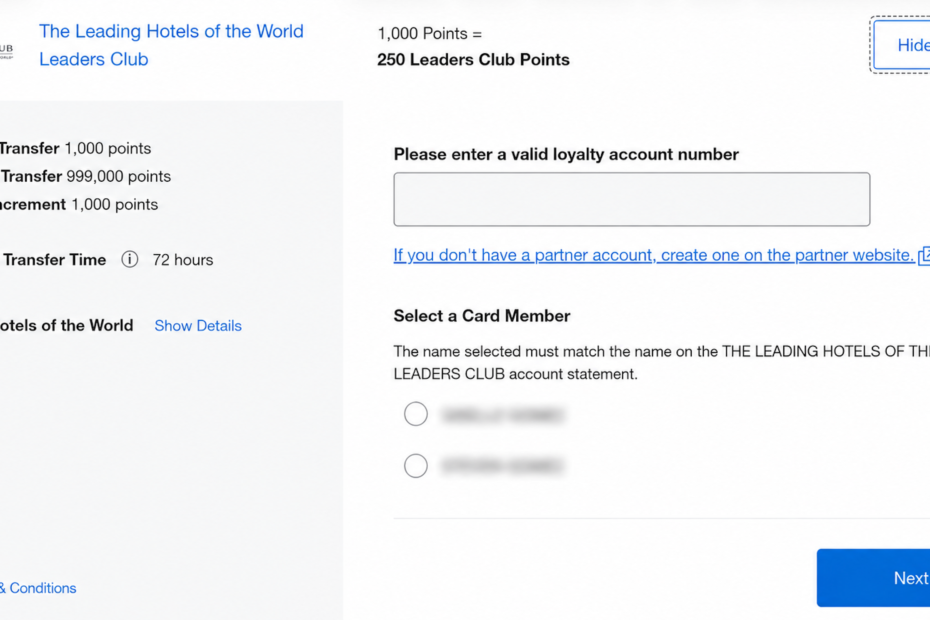
Task: Collapse the section with the Hide button
Action: (902, 45)
